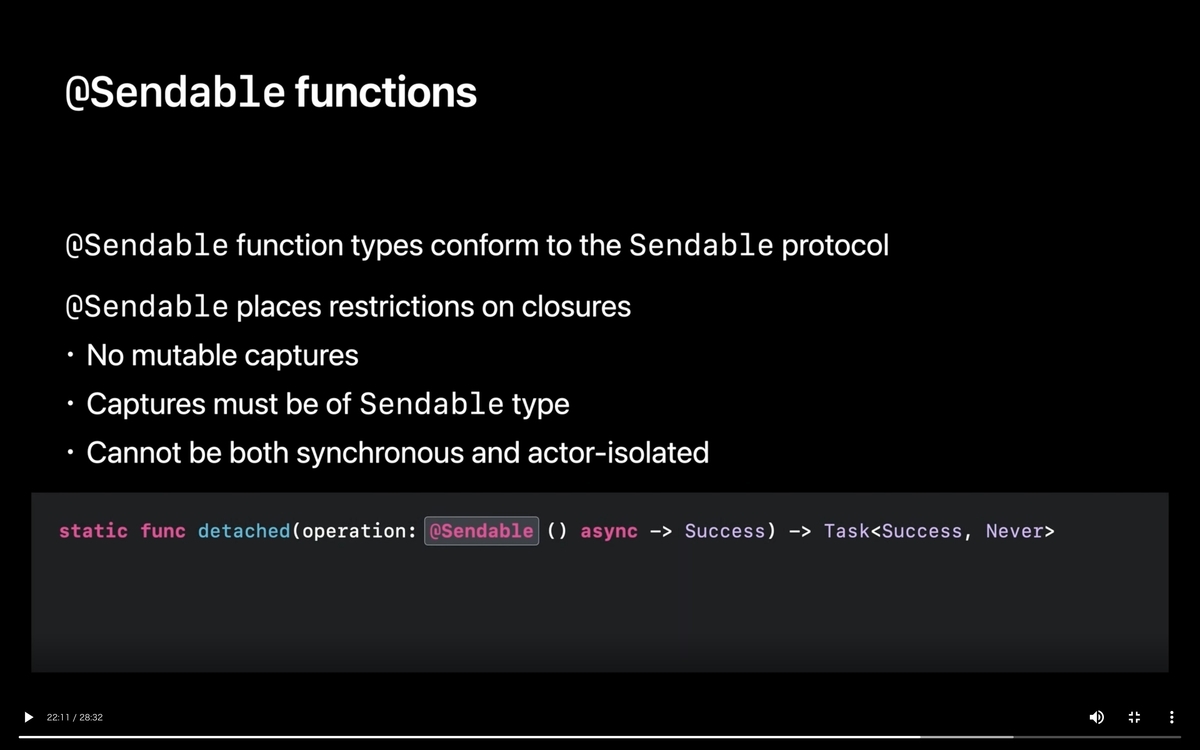Click the 22:11 / 28:32 time display
This screenshot has height=750, width=1200.
click(x=75, y=717)
